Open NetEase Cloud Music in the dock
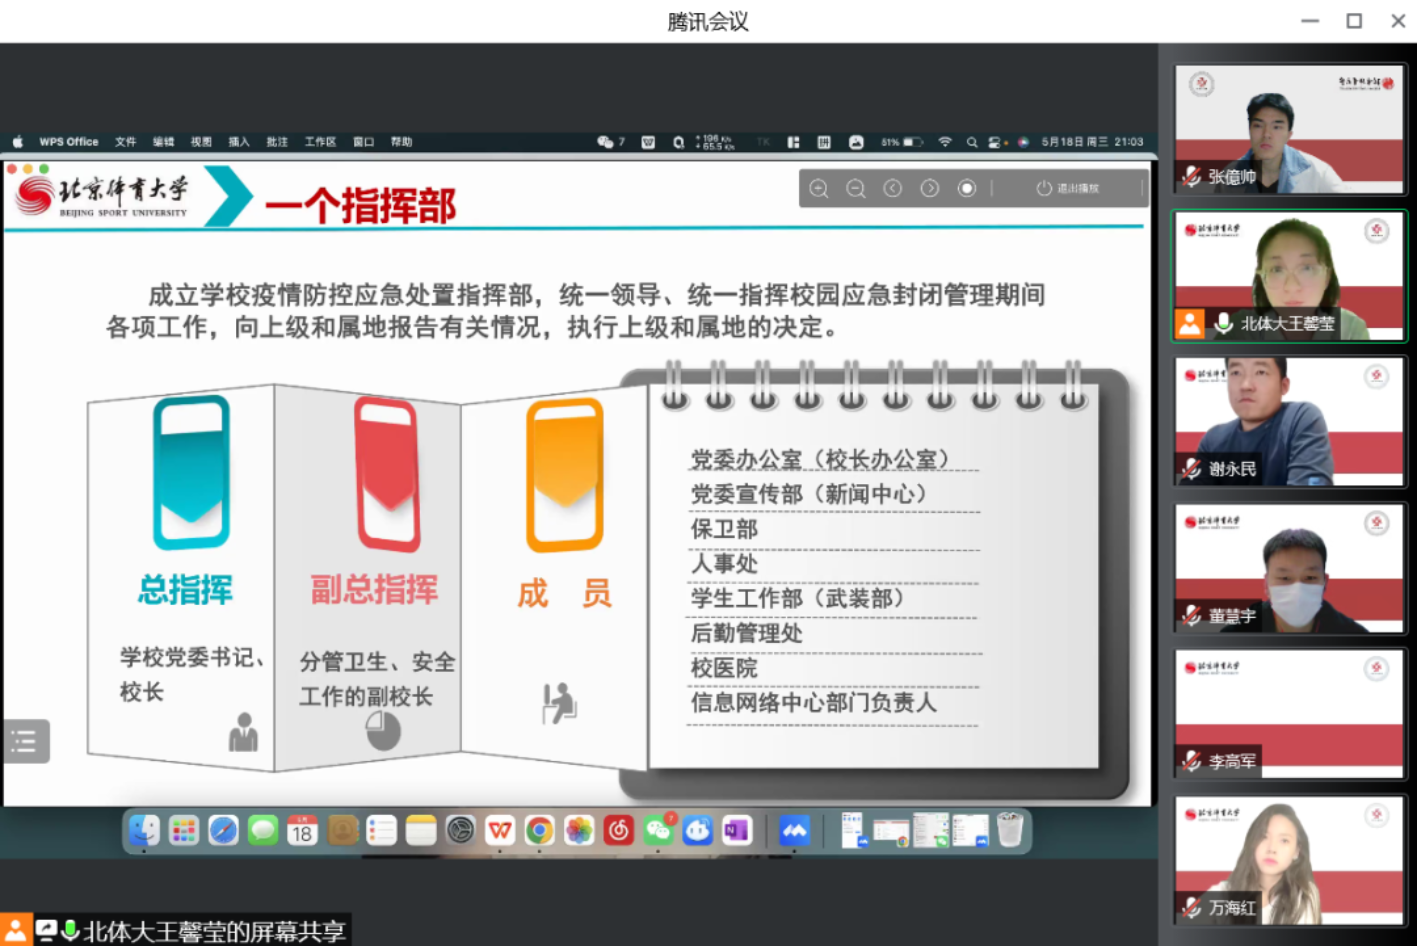This screenshot has width=1418, height=947. pyautogui.click(x=619, y=830)
